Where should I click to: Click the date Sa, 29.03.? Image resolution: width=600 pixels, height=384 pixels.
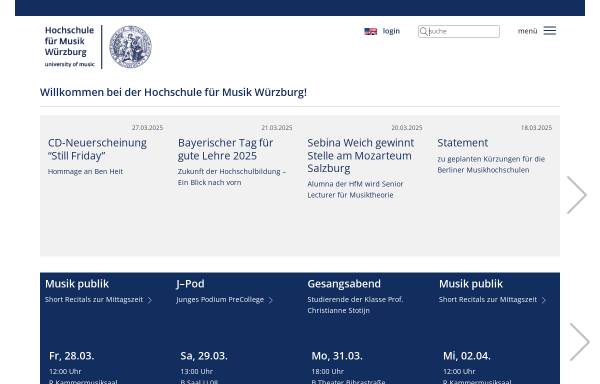pyautogui.click(x=204, y=356)
